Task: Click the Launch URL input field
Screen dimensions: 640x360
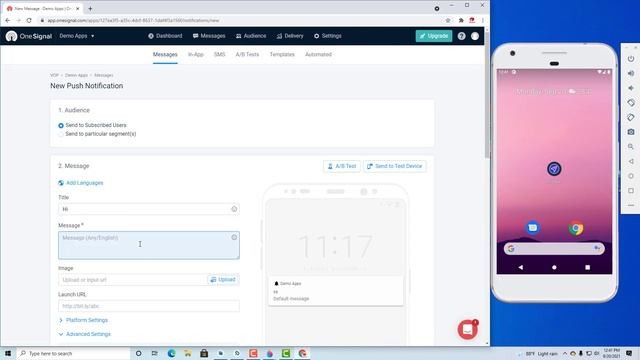Action: (149, 306)
